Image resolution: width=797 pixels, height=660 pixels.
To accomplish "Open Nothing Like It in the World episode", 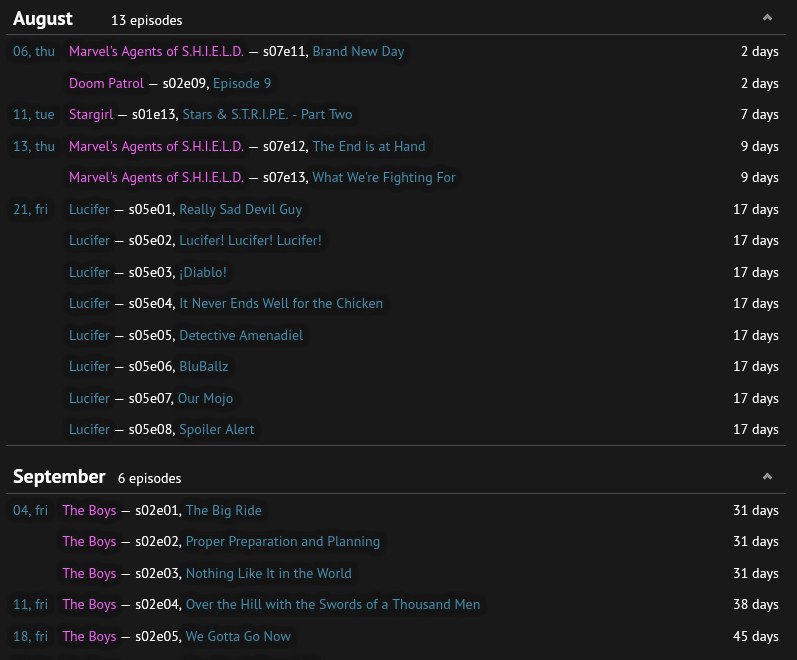I will pos(268,574).
